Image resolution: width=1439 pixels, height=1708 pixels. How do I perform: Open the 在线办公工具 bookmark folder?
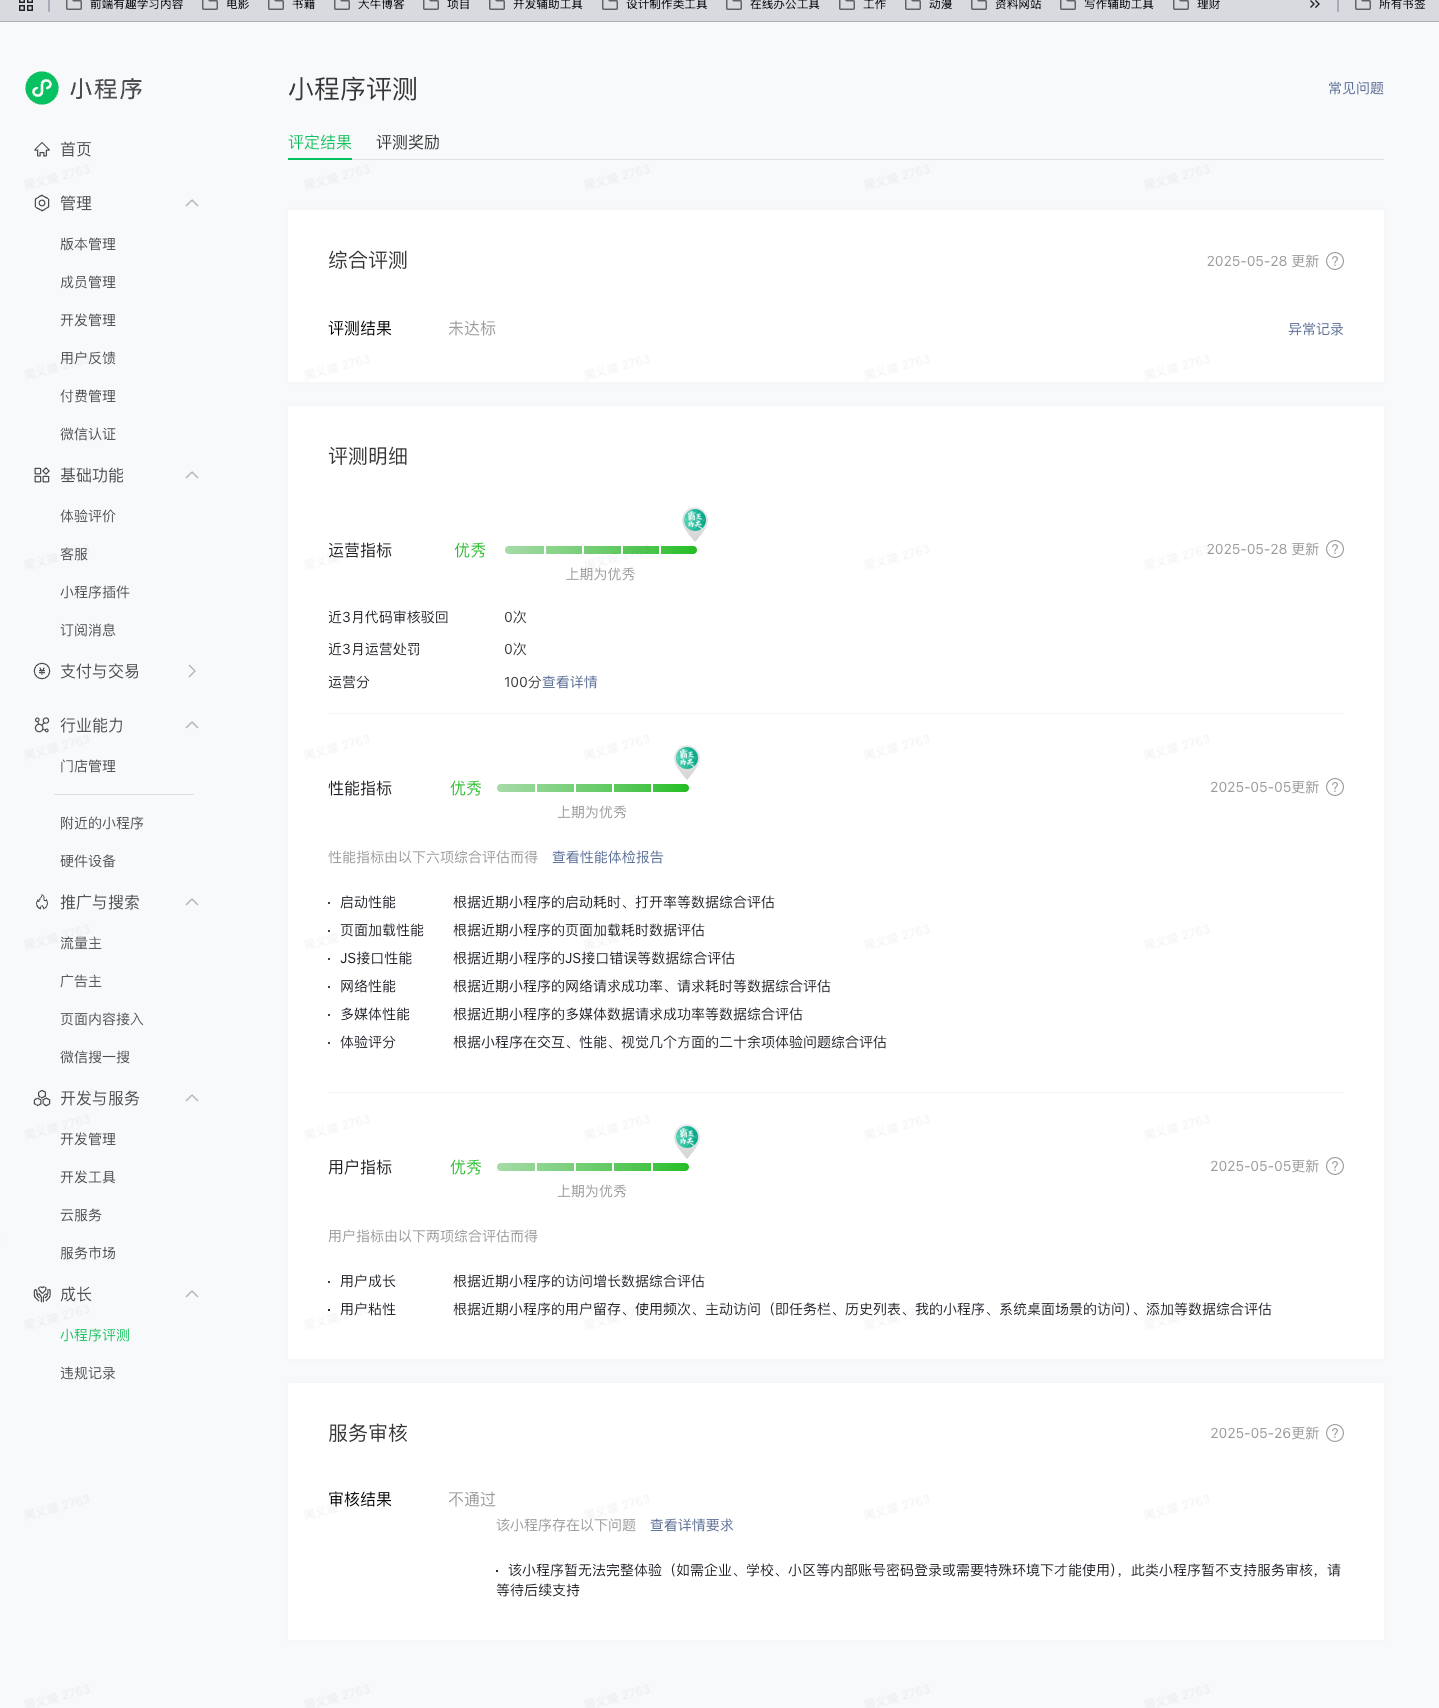point(773,5)
